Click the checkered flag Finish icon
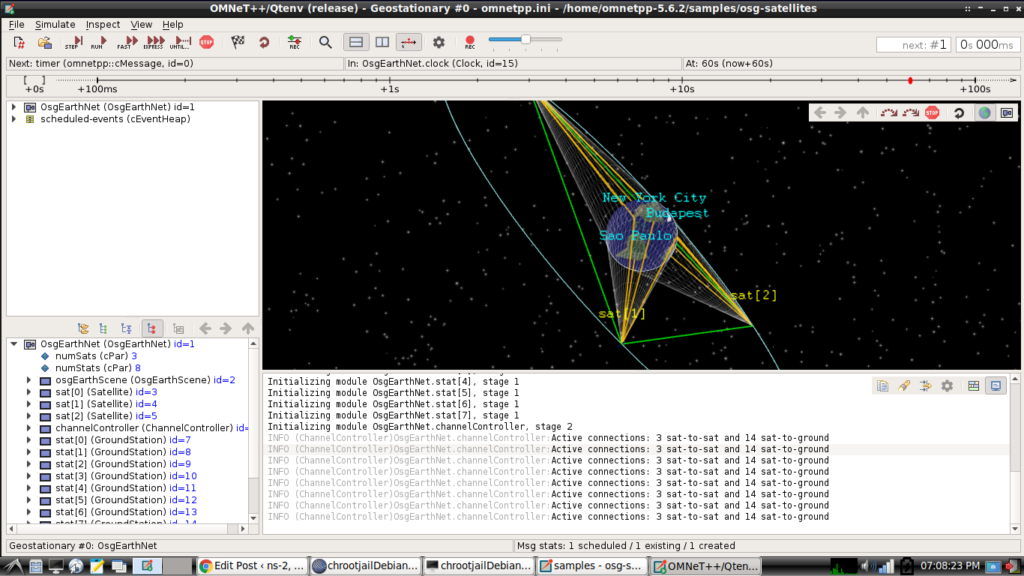This screenshot has height=576, width=1024. (x=238, y=42)
